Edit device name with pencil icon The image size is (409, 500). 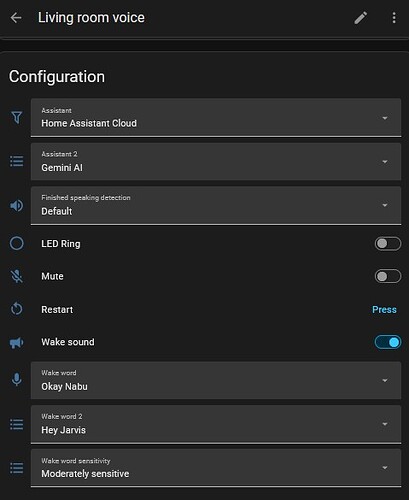pos(361,18)
